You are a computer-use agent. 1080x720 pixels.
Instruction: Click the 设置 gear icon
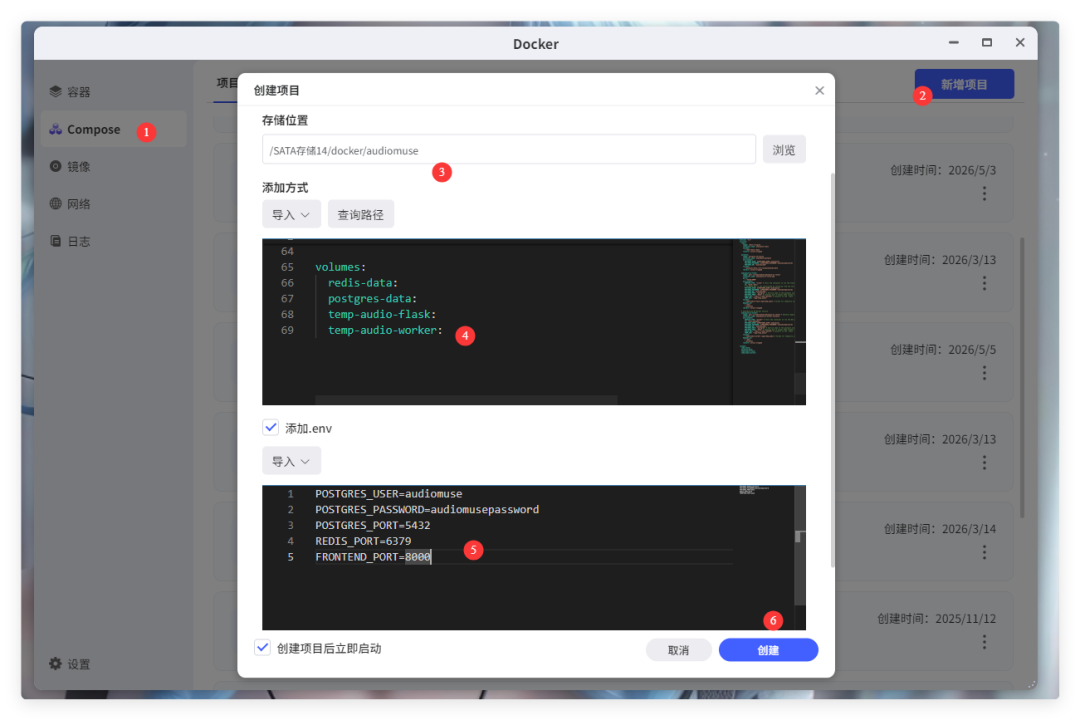[55, 663]
